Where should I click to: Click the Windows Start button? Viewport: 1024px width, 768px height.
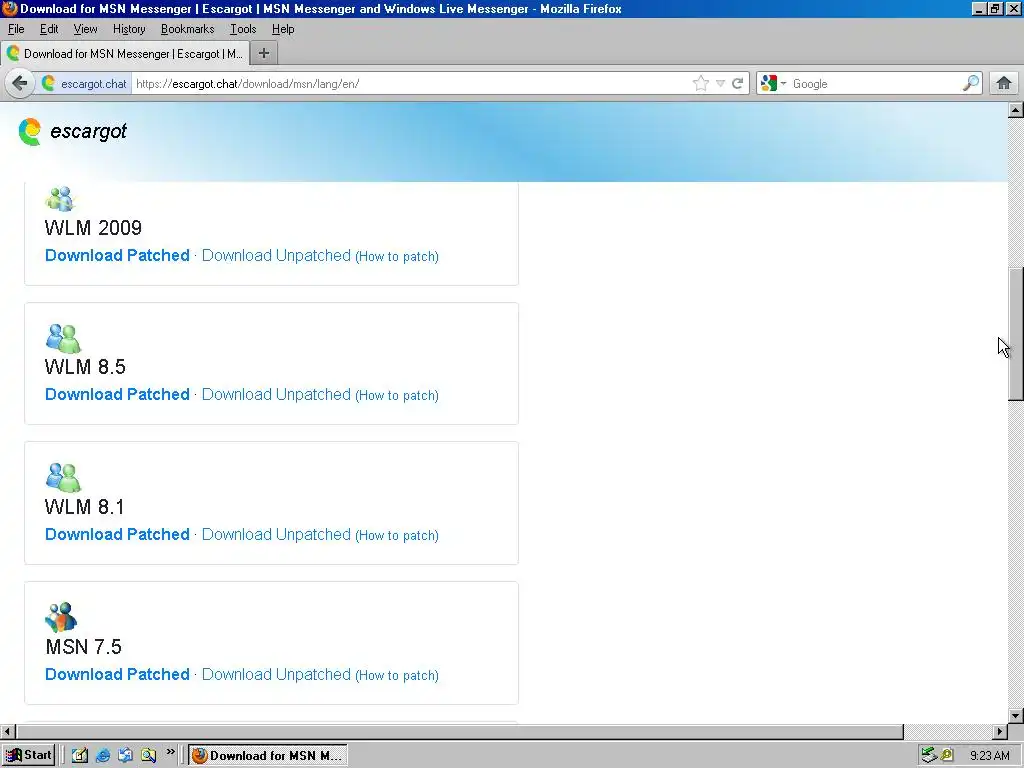pos(28,755)
